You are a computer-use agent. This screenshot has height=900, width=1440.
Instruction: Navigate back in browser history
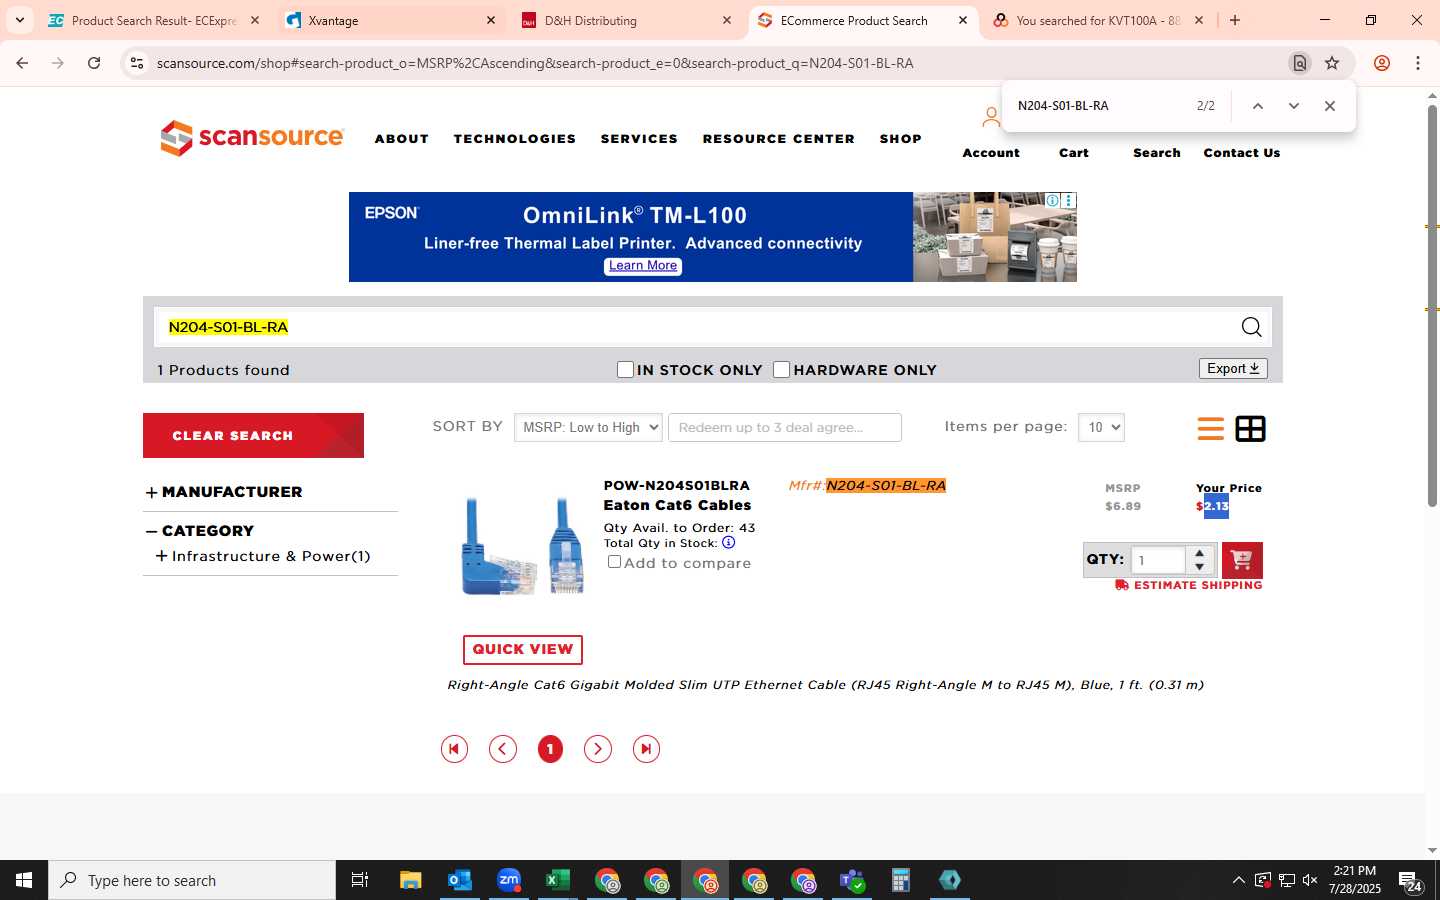click(x=22, y=63)
